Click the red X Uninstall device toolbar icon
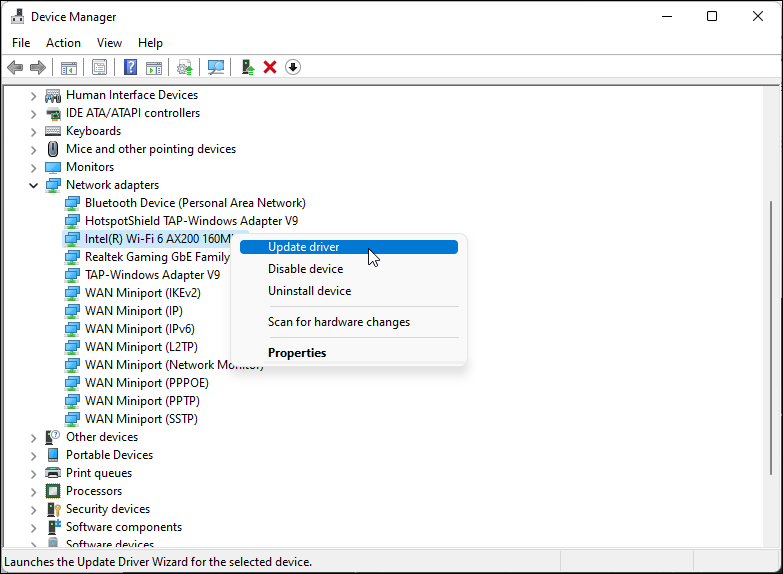Viewport: 783px width, 574px height. pyautogui.click(x=270, y=67)
